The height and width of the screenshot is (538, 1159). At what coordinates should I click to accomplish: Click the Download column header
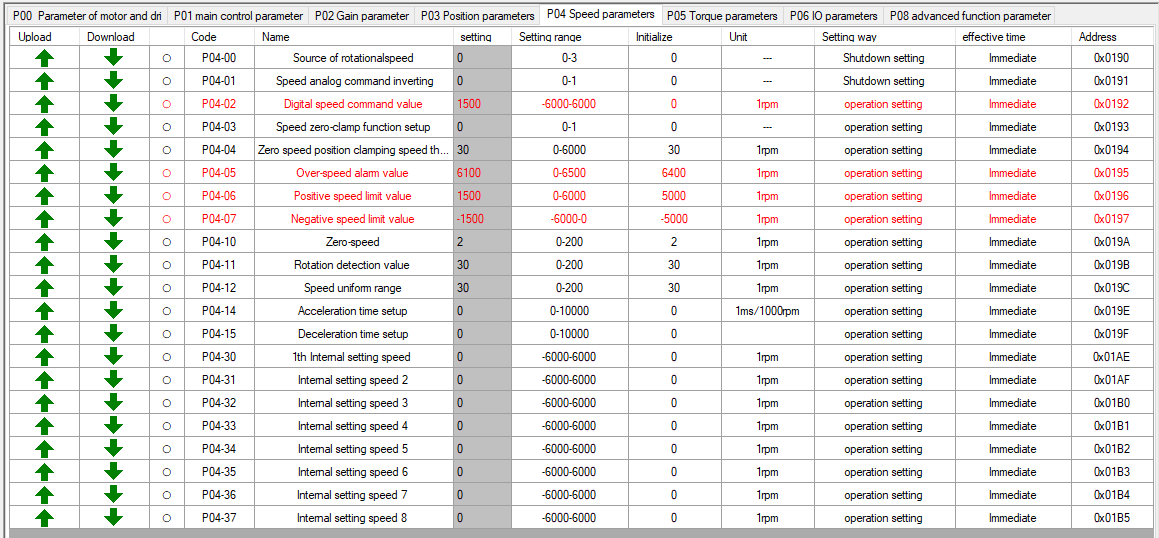click(x=114, y=36)
